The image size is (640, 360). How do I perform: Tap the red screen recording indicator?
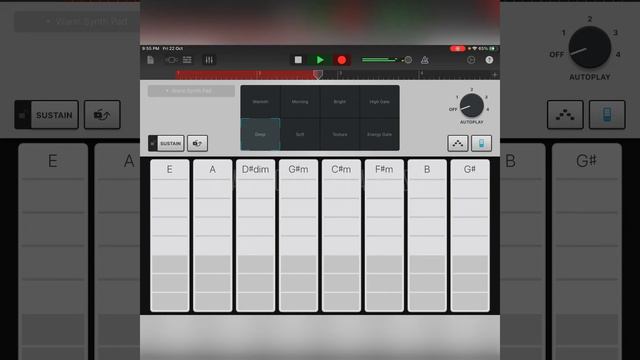pos(458,49)
